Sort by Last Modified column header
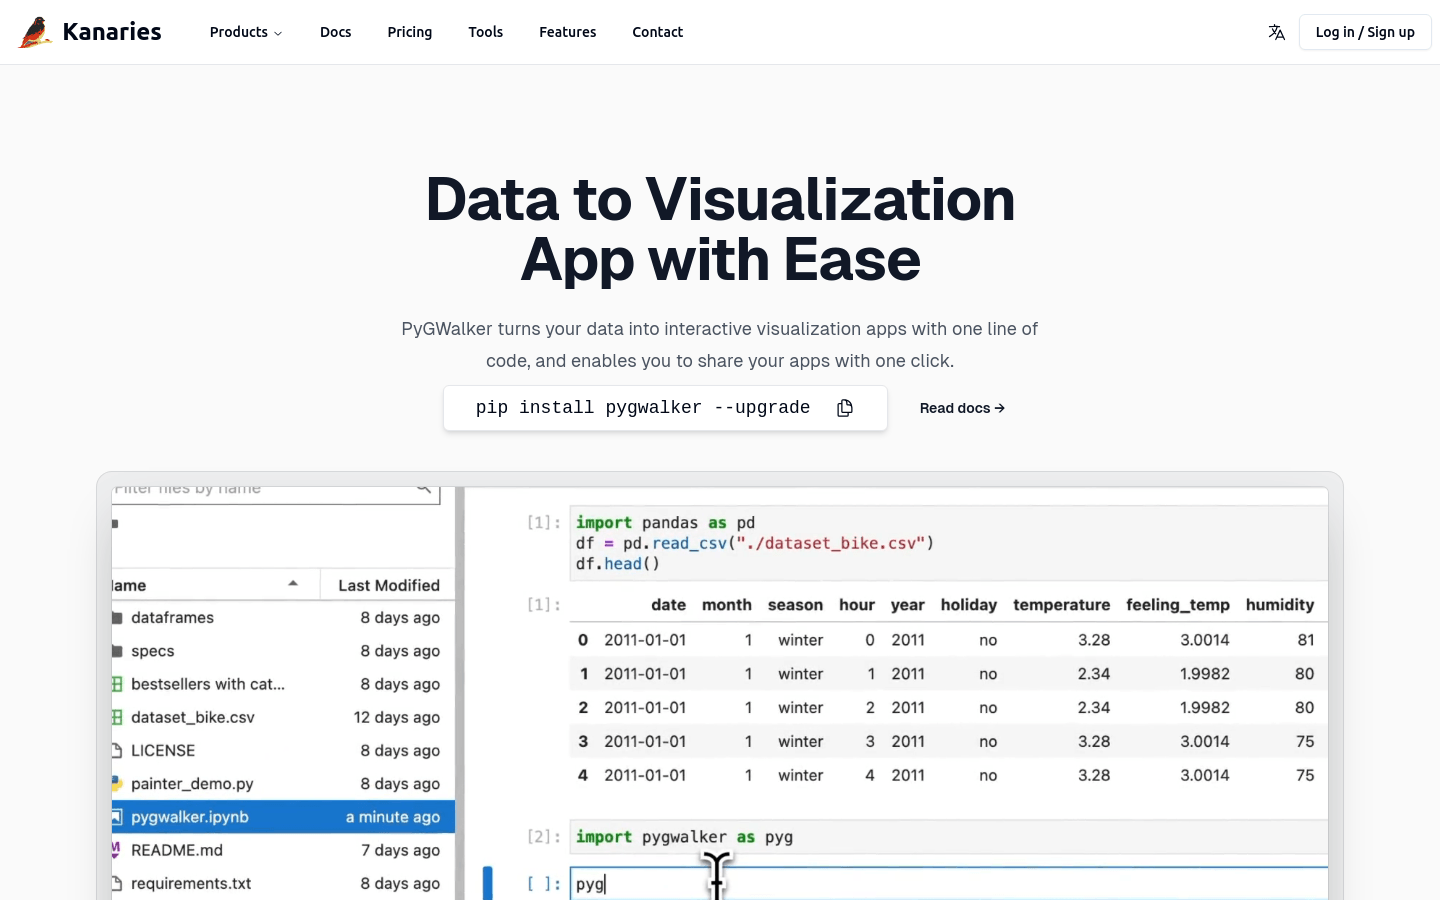 (388, 585)
